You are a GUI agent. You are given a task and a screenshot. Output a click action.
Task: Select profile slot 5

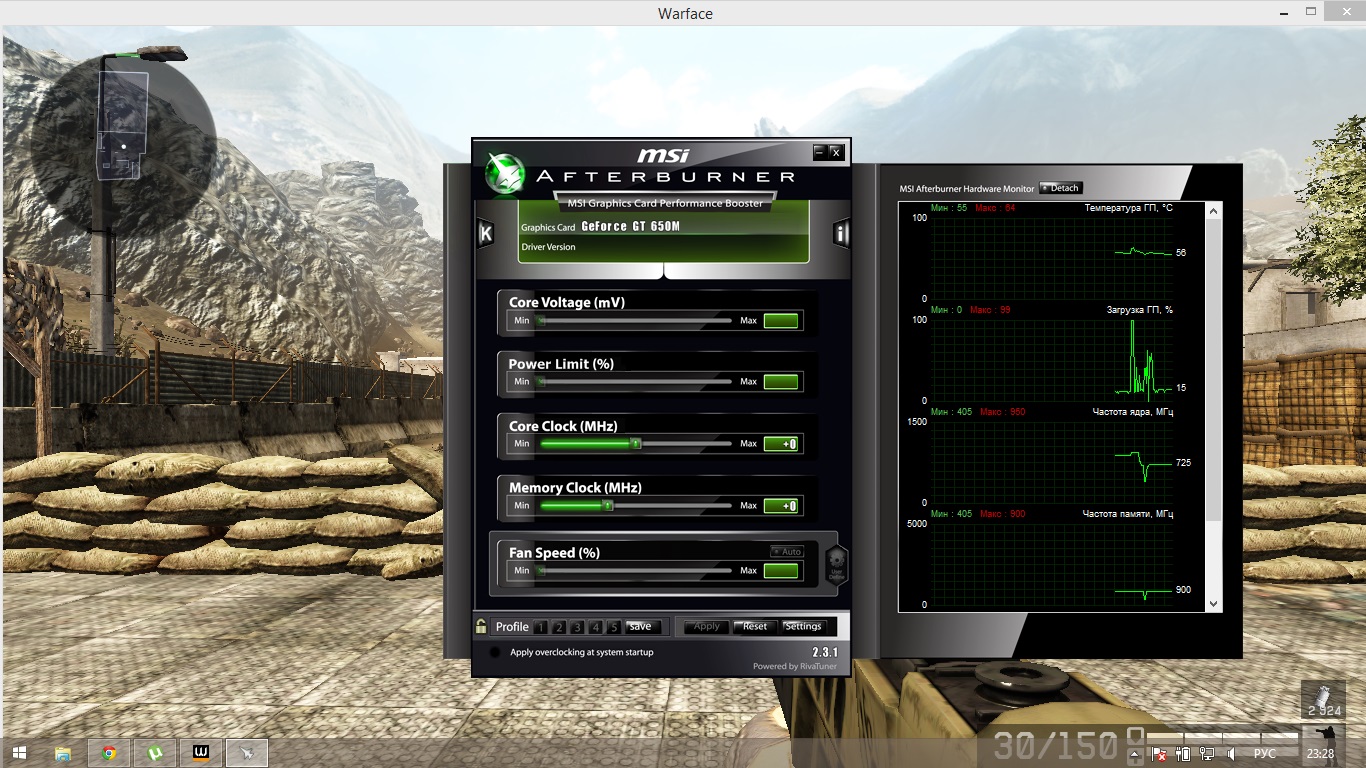614,627
